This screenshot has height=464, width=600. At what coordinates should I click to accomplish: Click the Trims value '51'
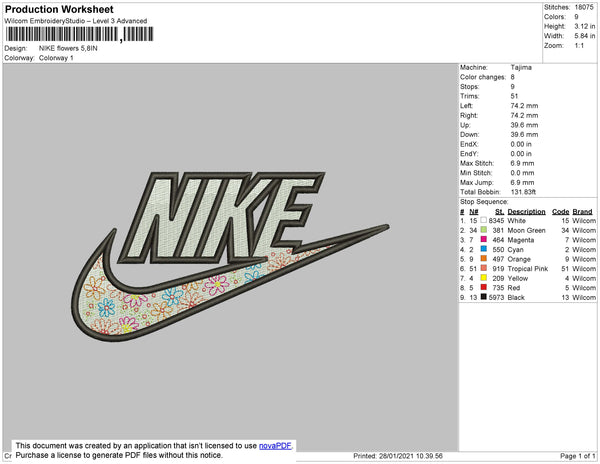514,96
